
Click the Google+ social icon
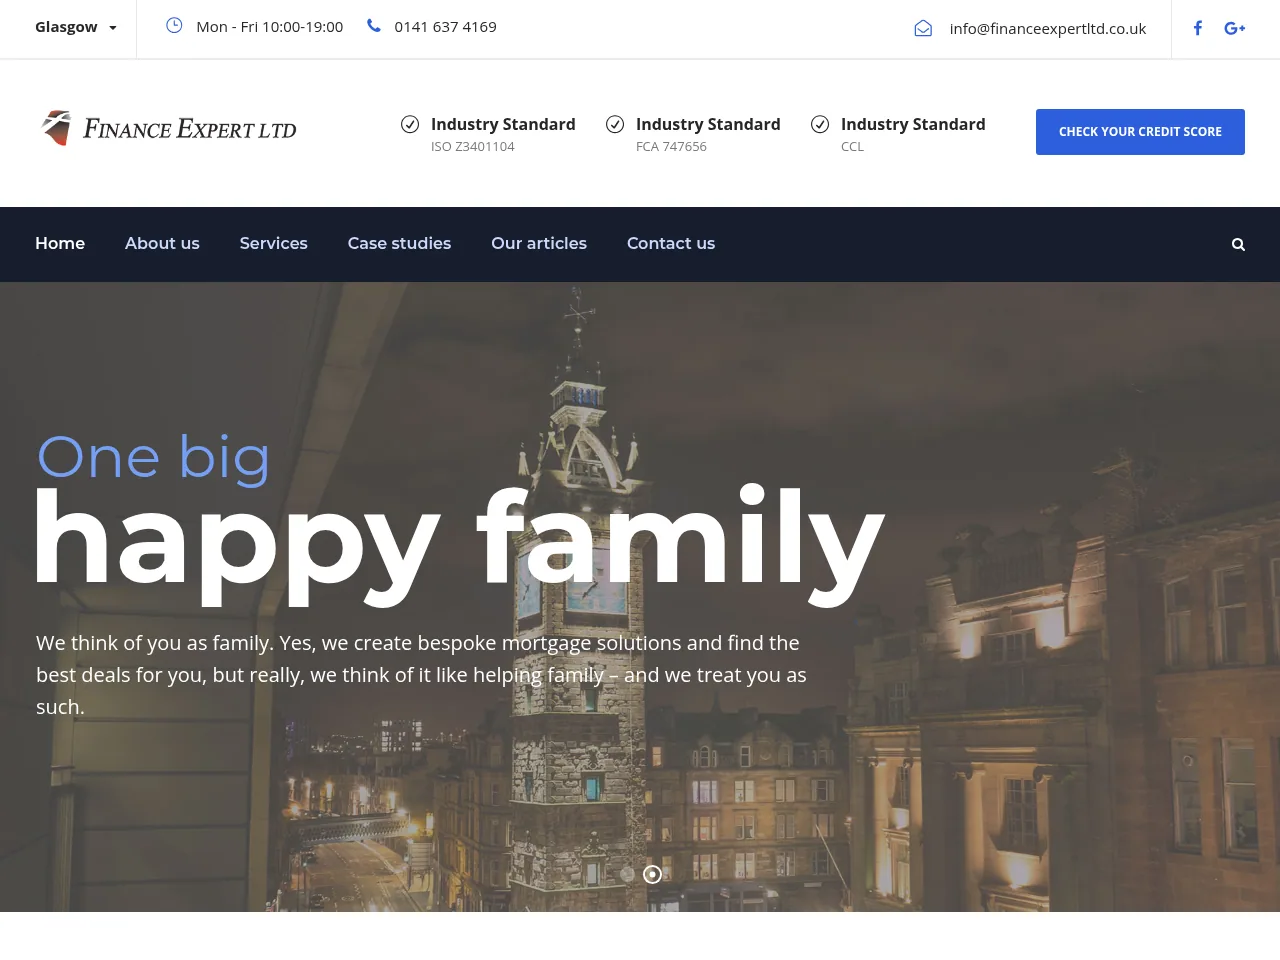point(1234,28)
